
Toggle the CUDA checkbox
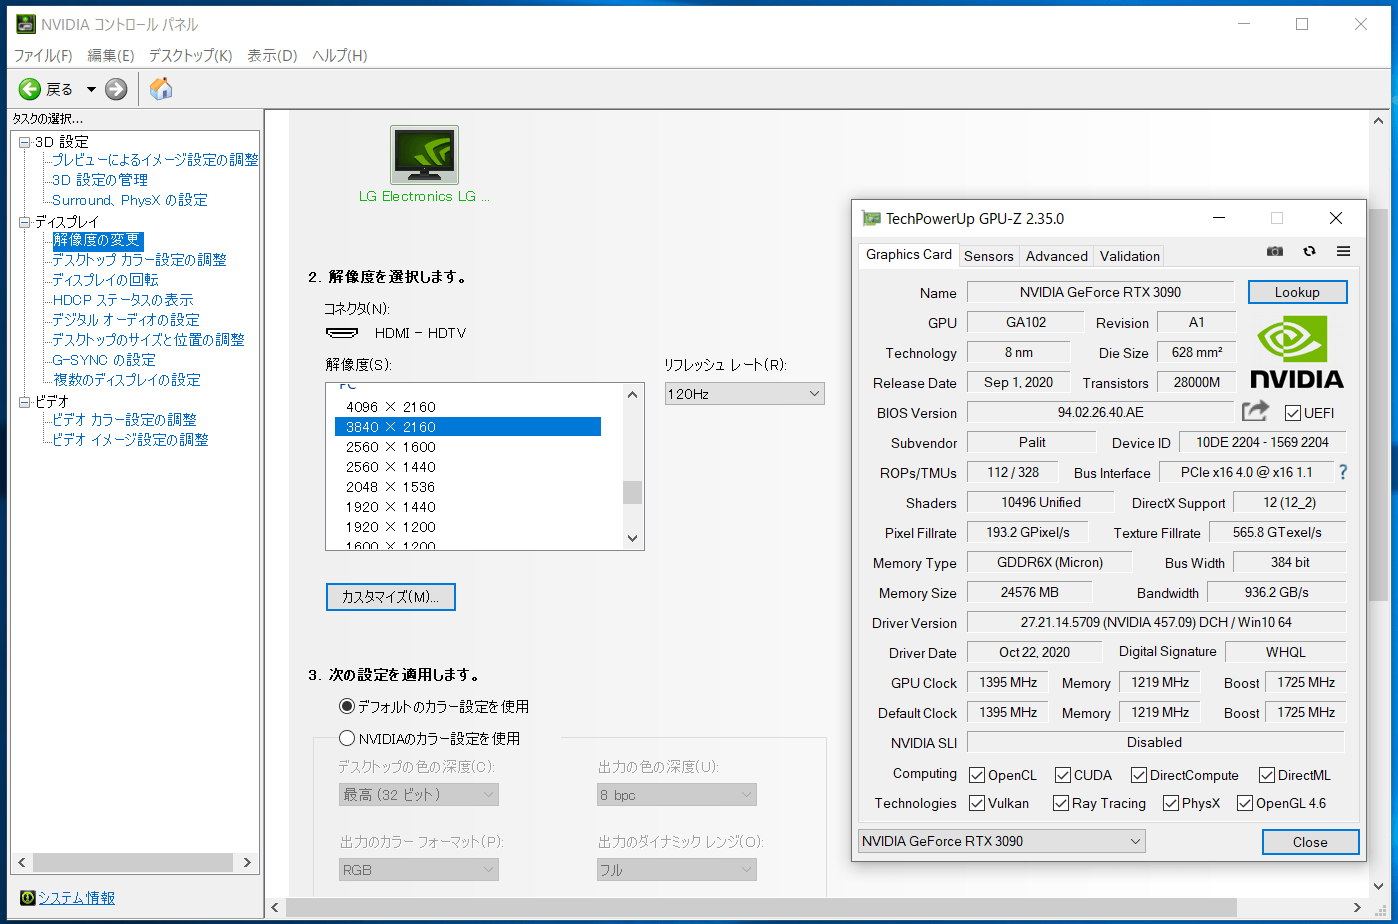coord(1063,775)
